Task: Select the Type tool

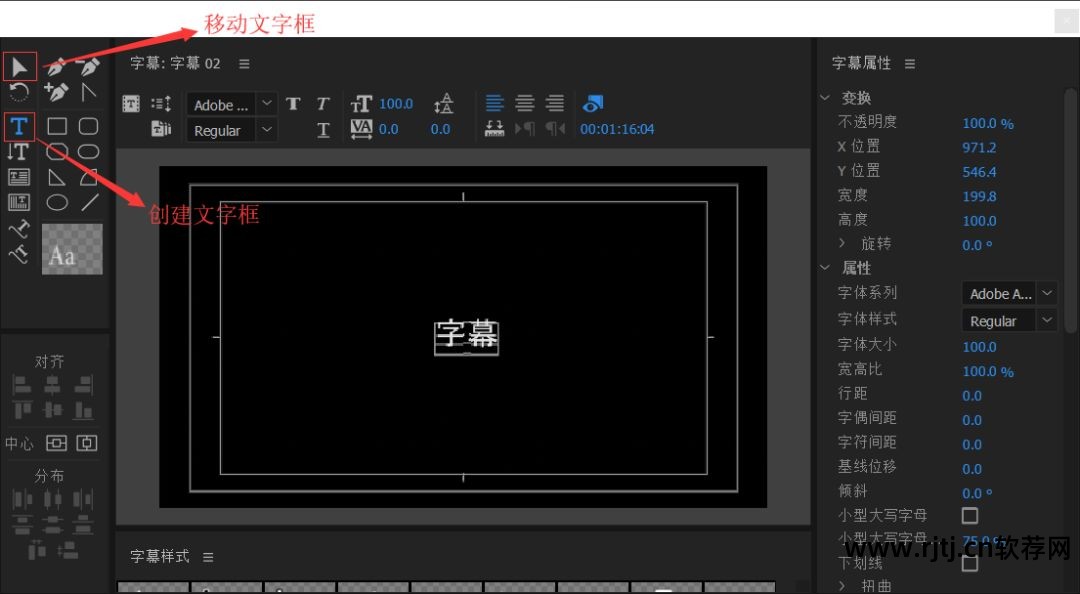Action: coord(19,126)
